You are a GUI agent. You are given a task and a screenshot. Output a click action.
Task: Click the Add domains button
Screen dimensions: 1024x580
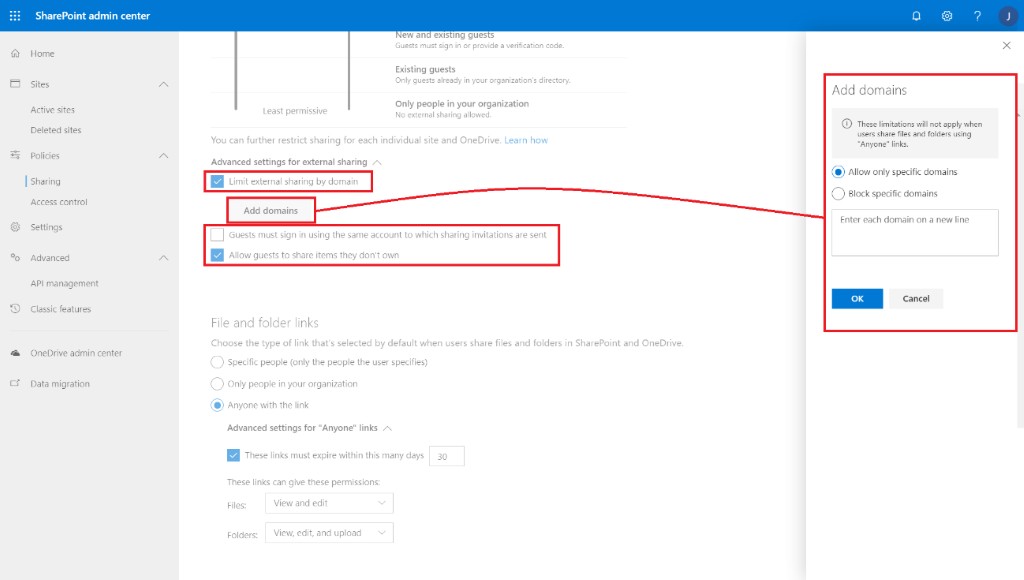tap(270, 210)
